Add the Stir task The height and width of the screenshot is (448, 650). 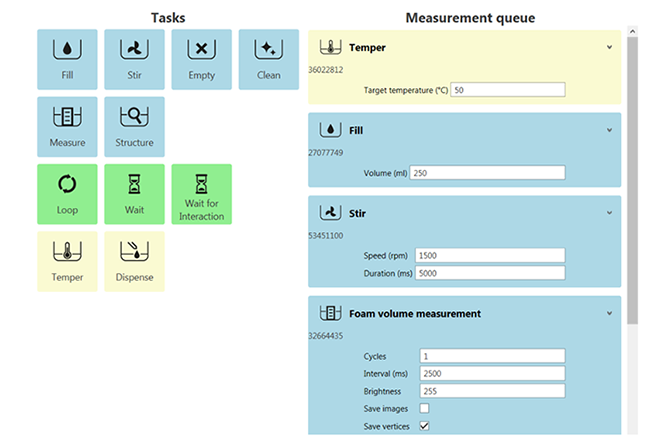tap(134, 59)
